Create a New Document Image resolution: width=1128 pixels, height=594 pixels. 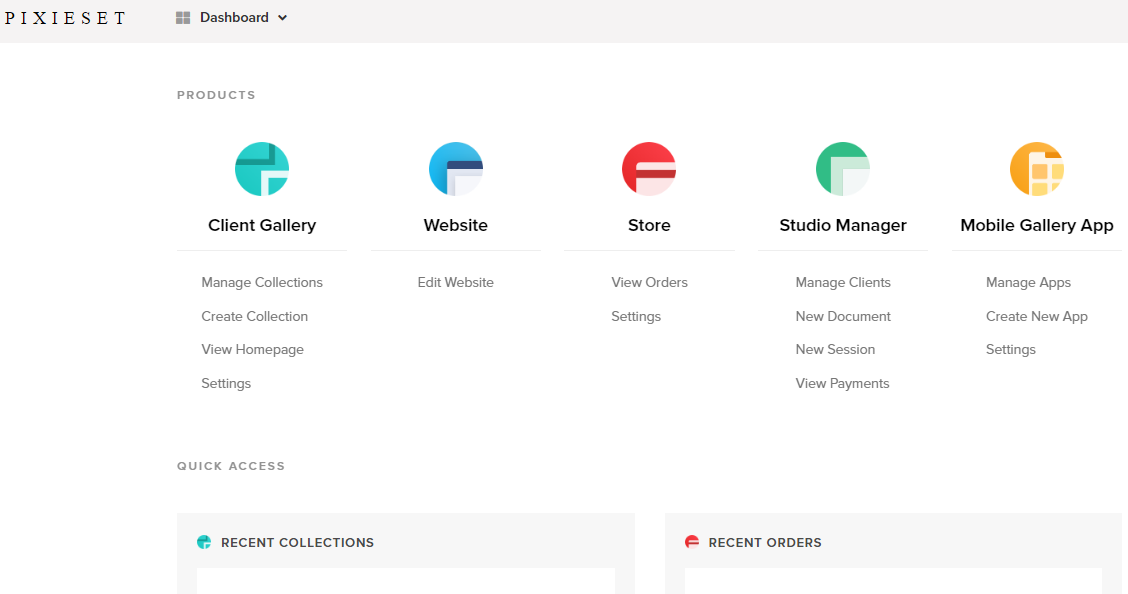tap(843, 316)
